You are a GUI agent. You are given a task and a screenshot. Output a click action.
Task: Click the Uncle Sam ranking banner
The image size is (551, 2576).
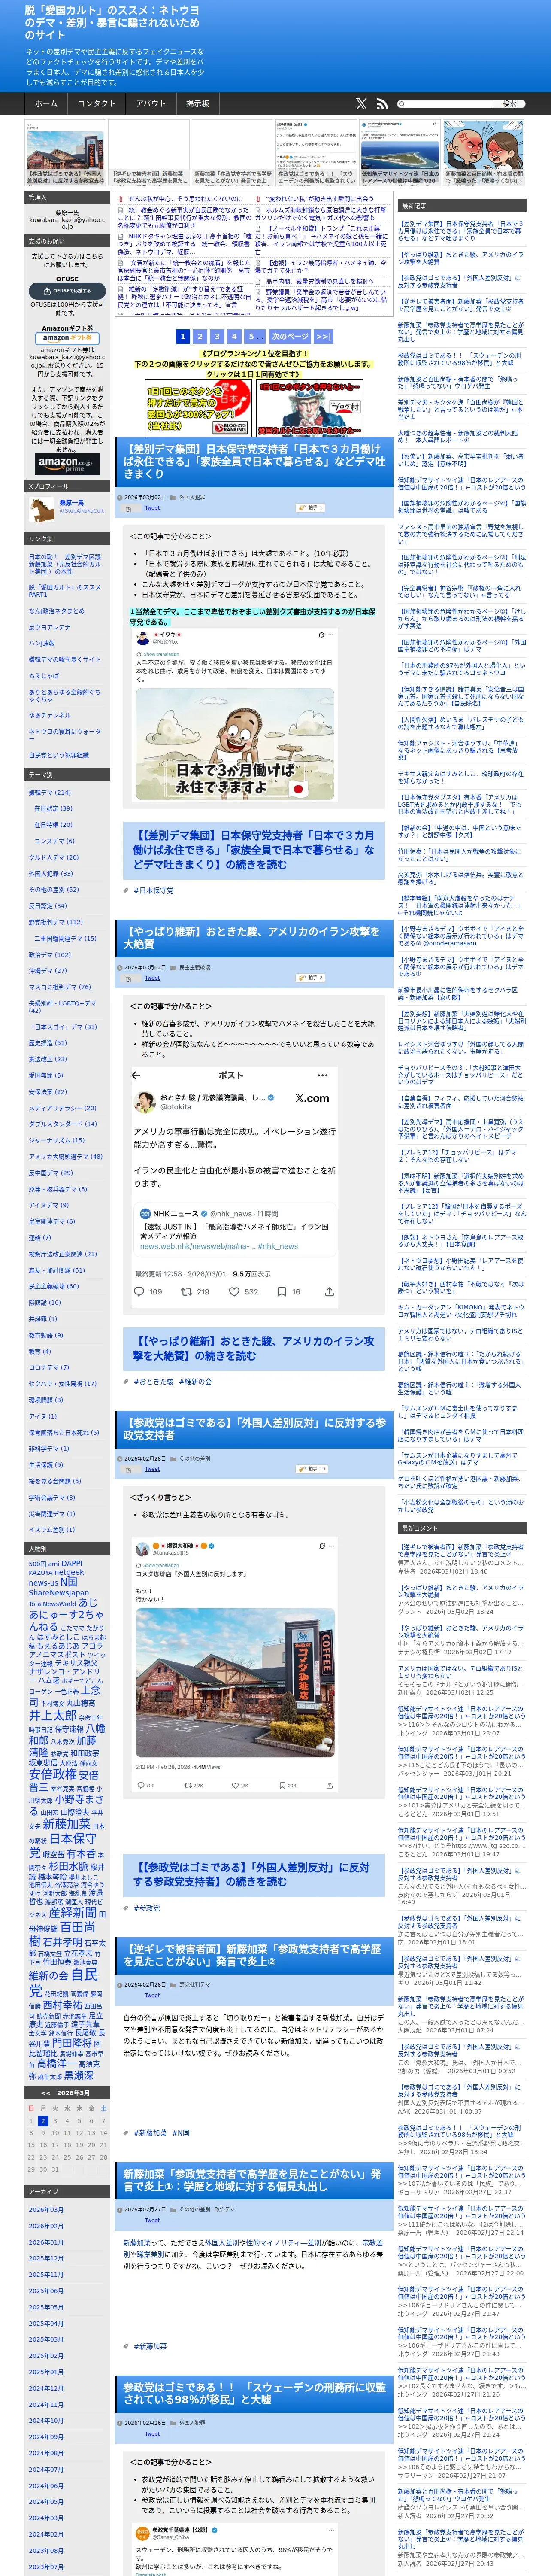tap(310, 408)
